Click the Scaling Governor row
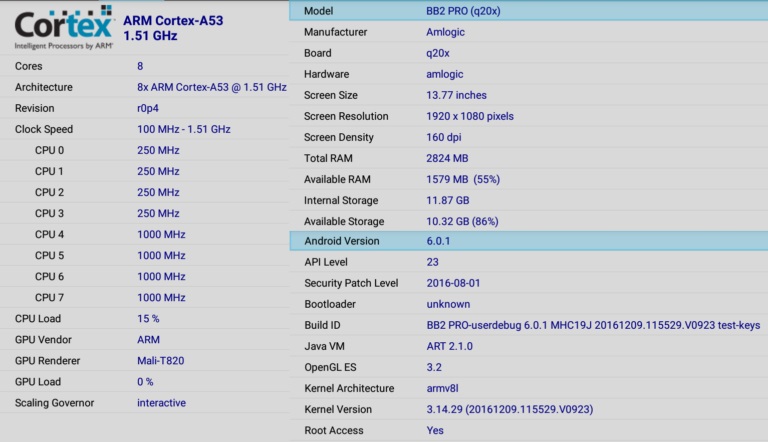This screenshot has height=442, width=768. click(x=144, y=402)
